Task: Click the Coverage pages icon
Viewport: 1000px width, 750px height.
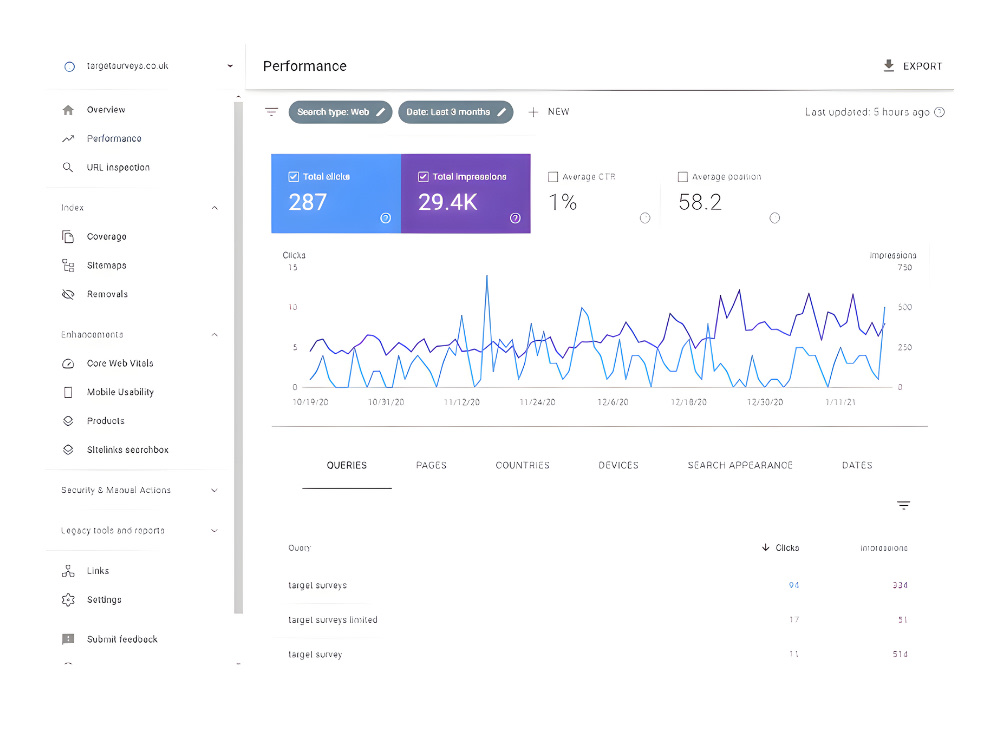Action: 68,237
